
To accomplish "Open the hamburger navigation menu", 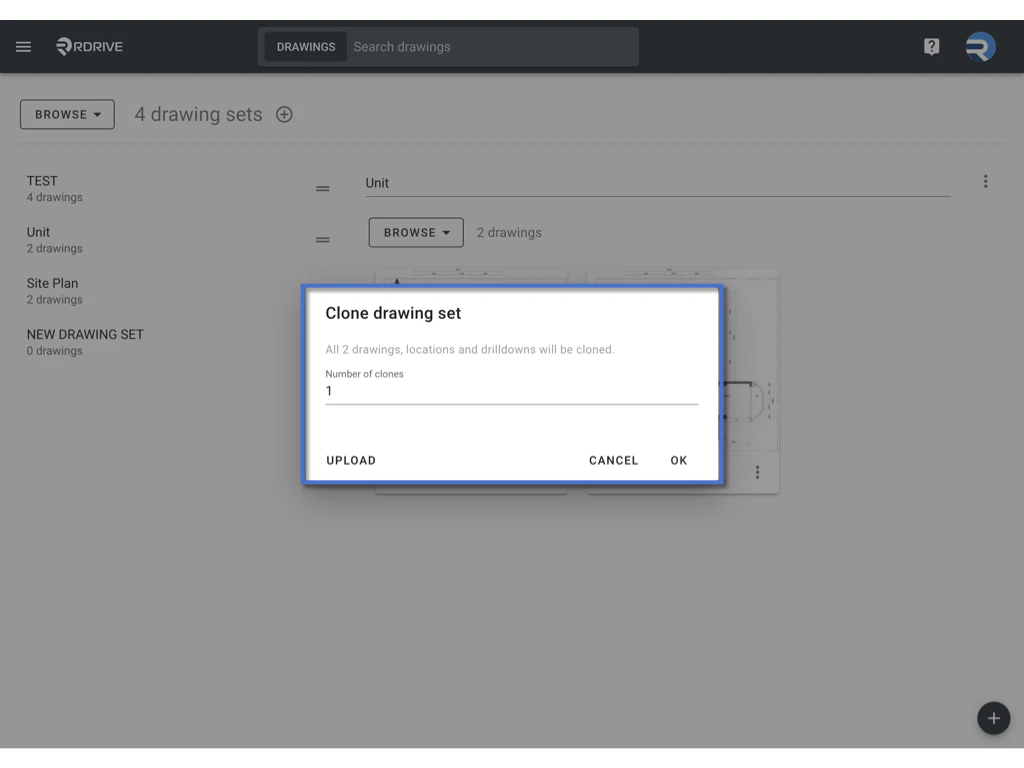I will [x=24, y=46].
